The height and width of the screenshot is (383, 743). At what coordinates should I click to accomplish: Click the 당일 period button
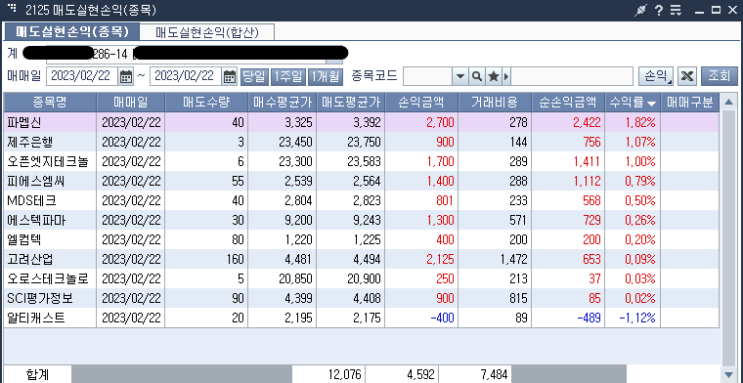tap(254, 76)
